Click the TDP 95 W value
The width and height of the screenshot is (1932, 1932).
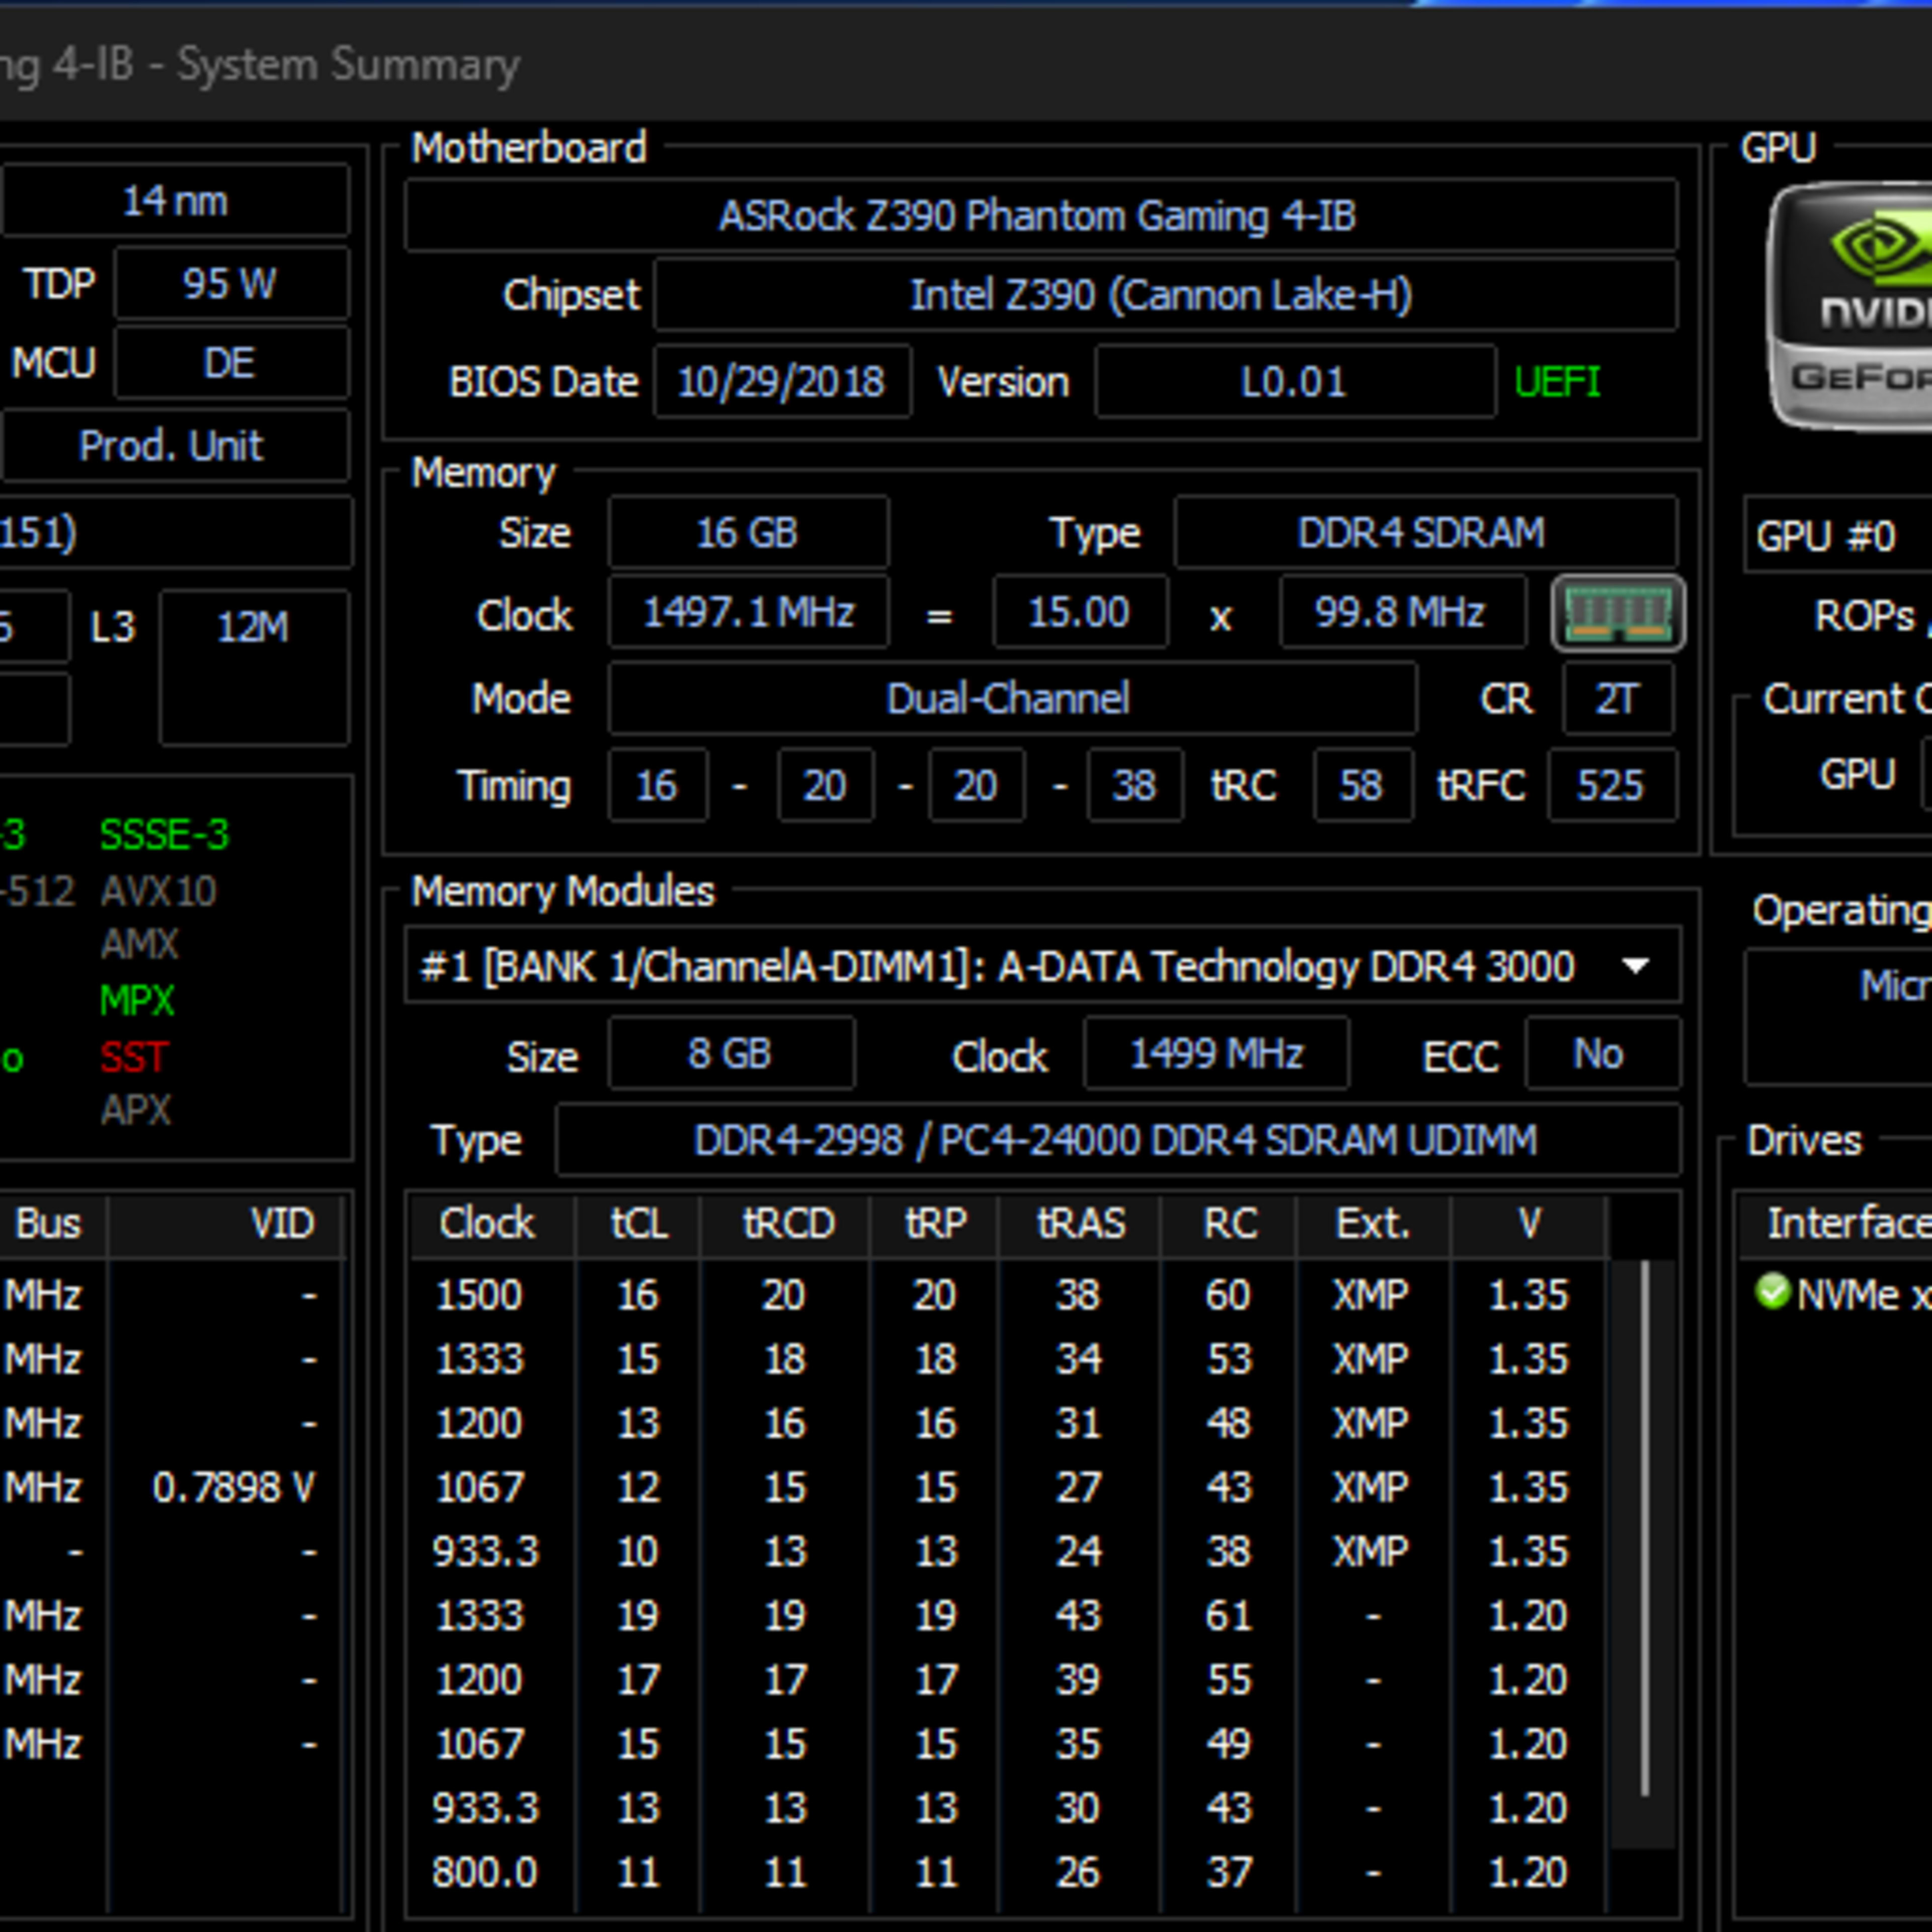click(231, 283)
